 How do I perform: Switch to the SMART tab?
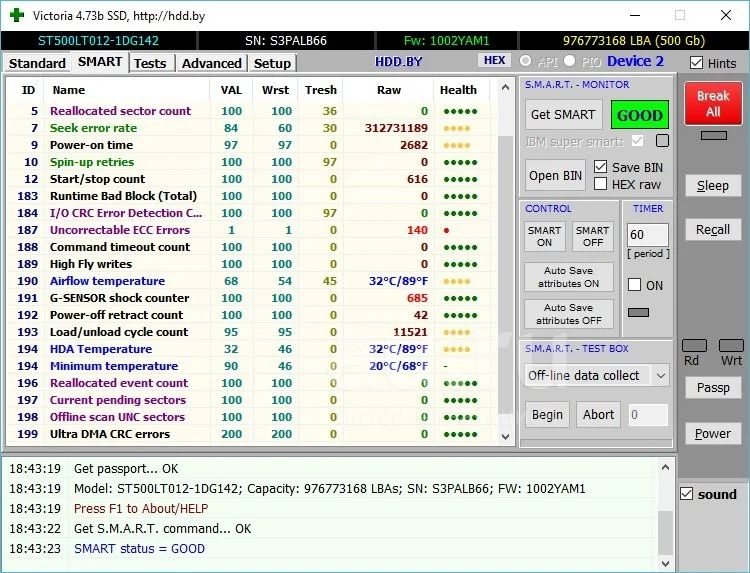[x=100, y=62]
